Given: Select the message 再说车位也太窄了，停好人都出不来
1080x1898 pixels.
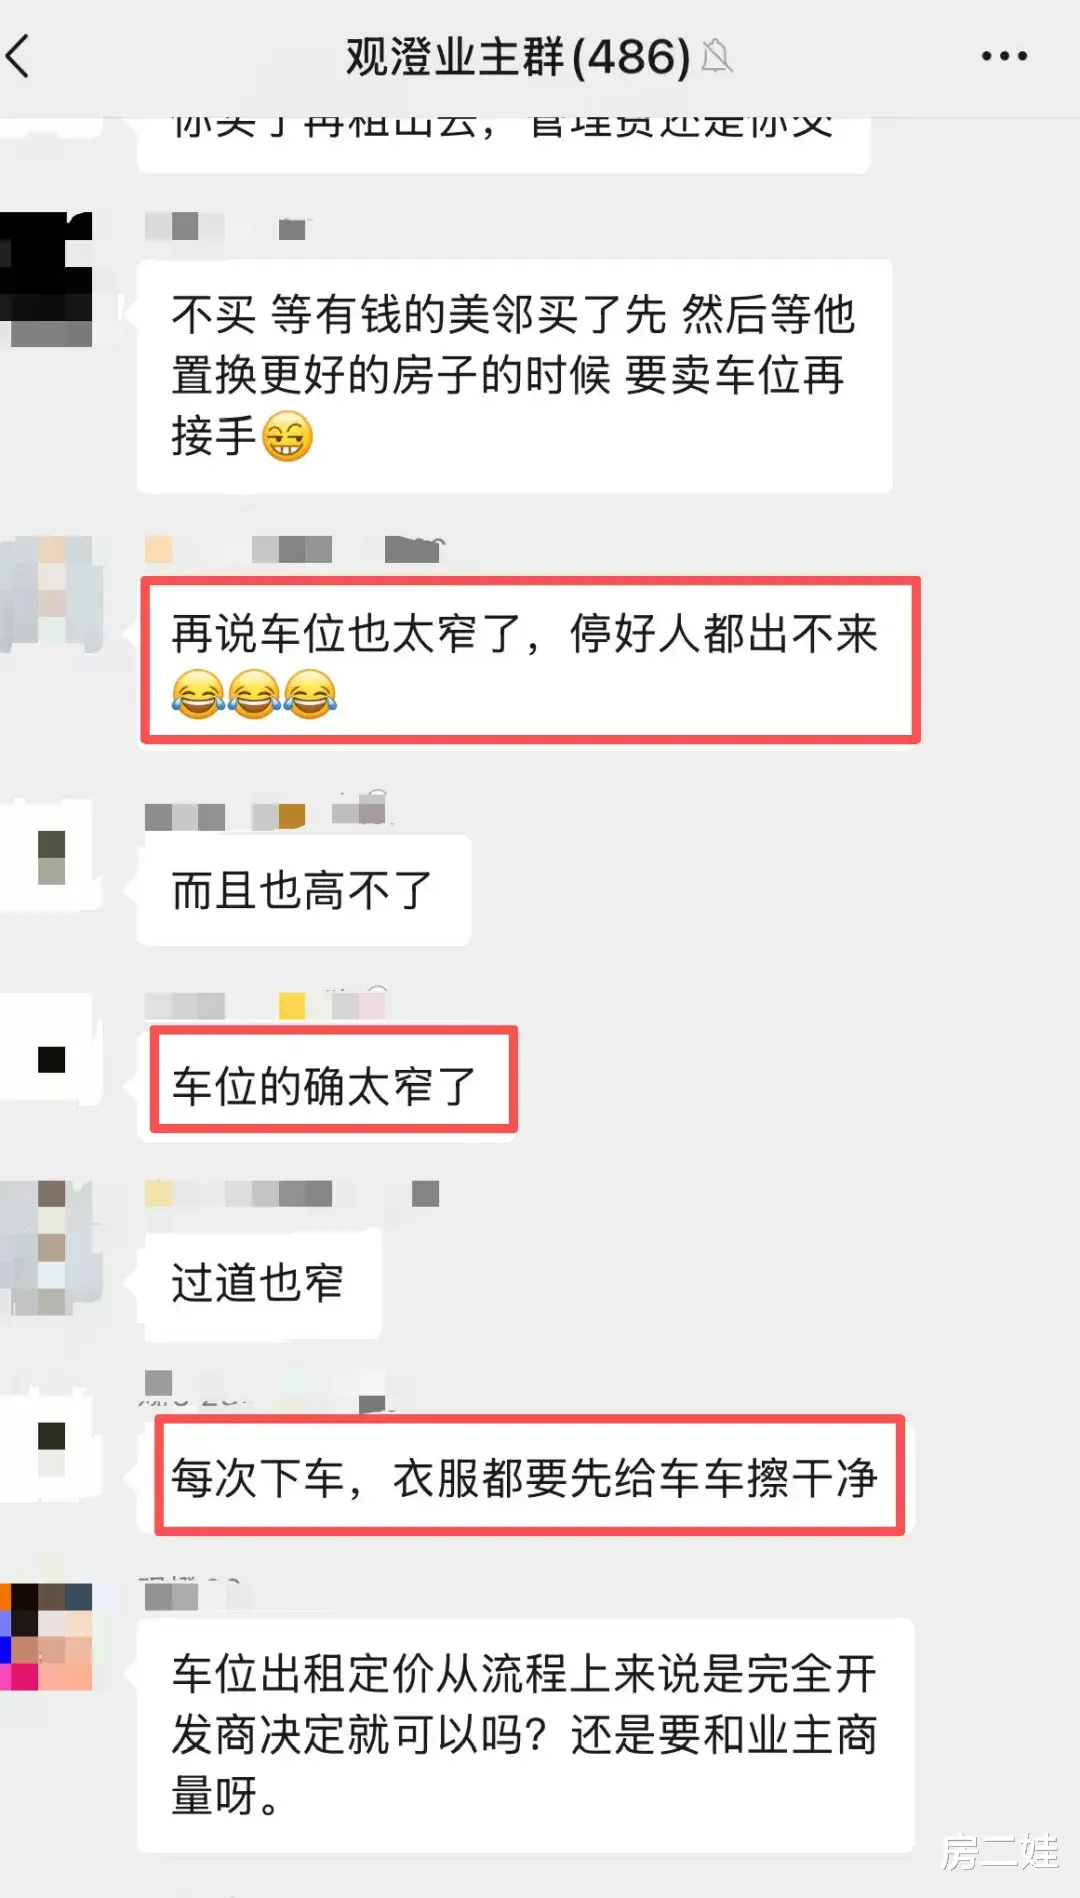Looking at the screenshot, I should pos(530,661).
